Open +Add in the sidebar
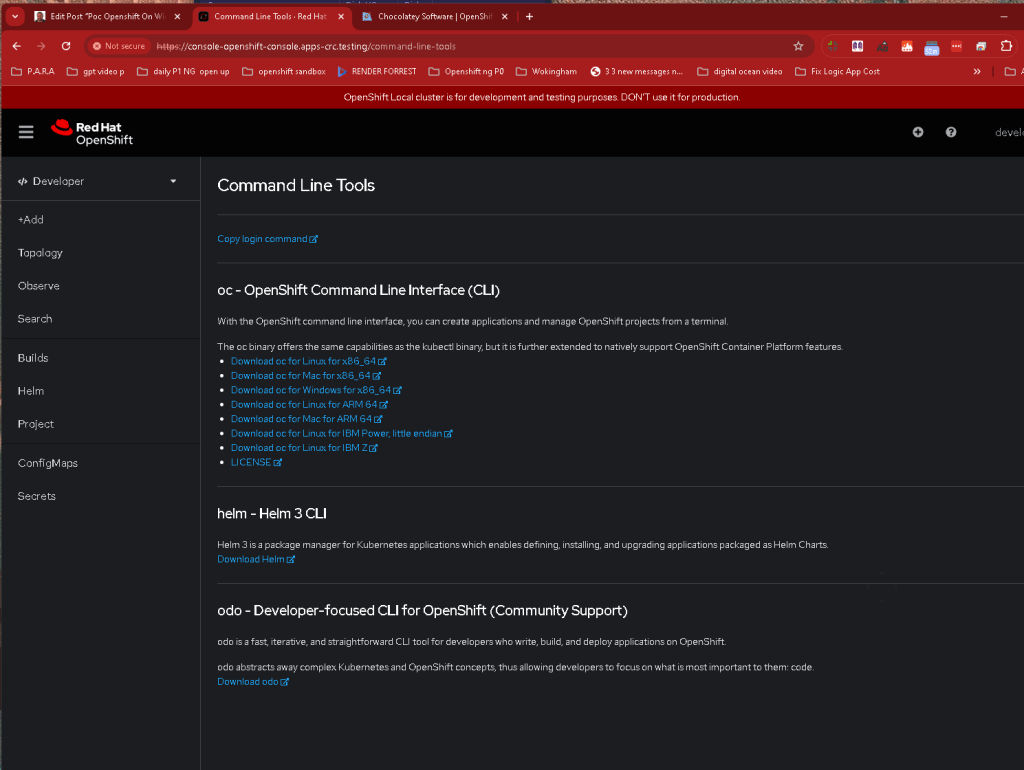This screenshot has width=1024, height=770. [x=31, y=219]
